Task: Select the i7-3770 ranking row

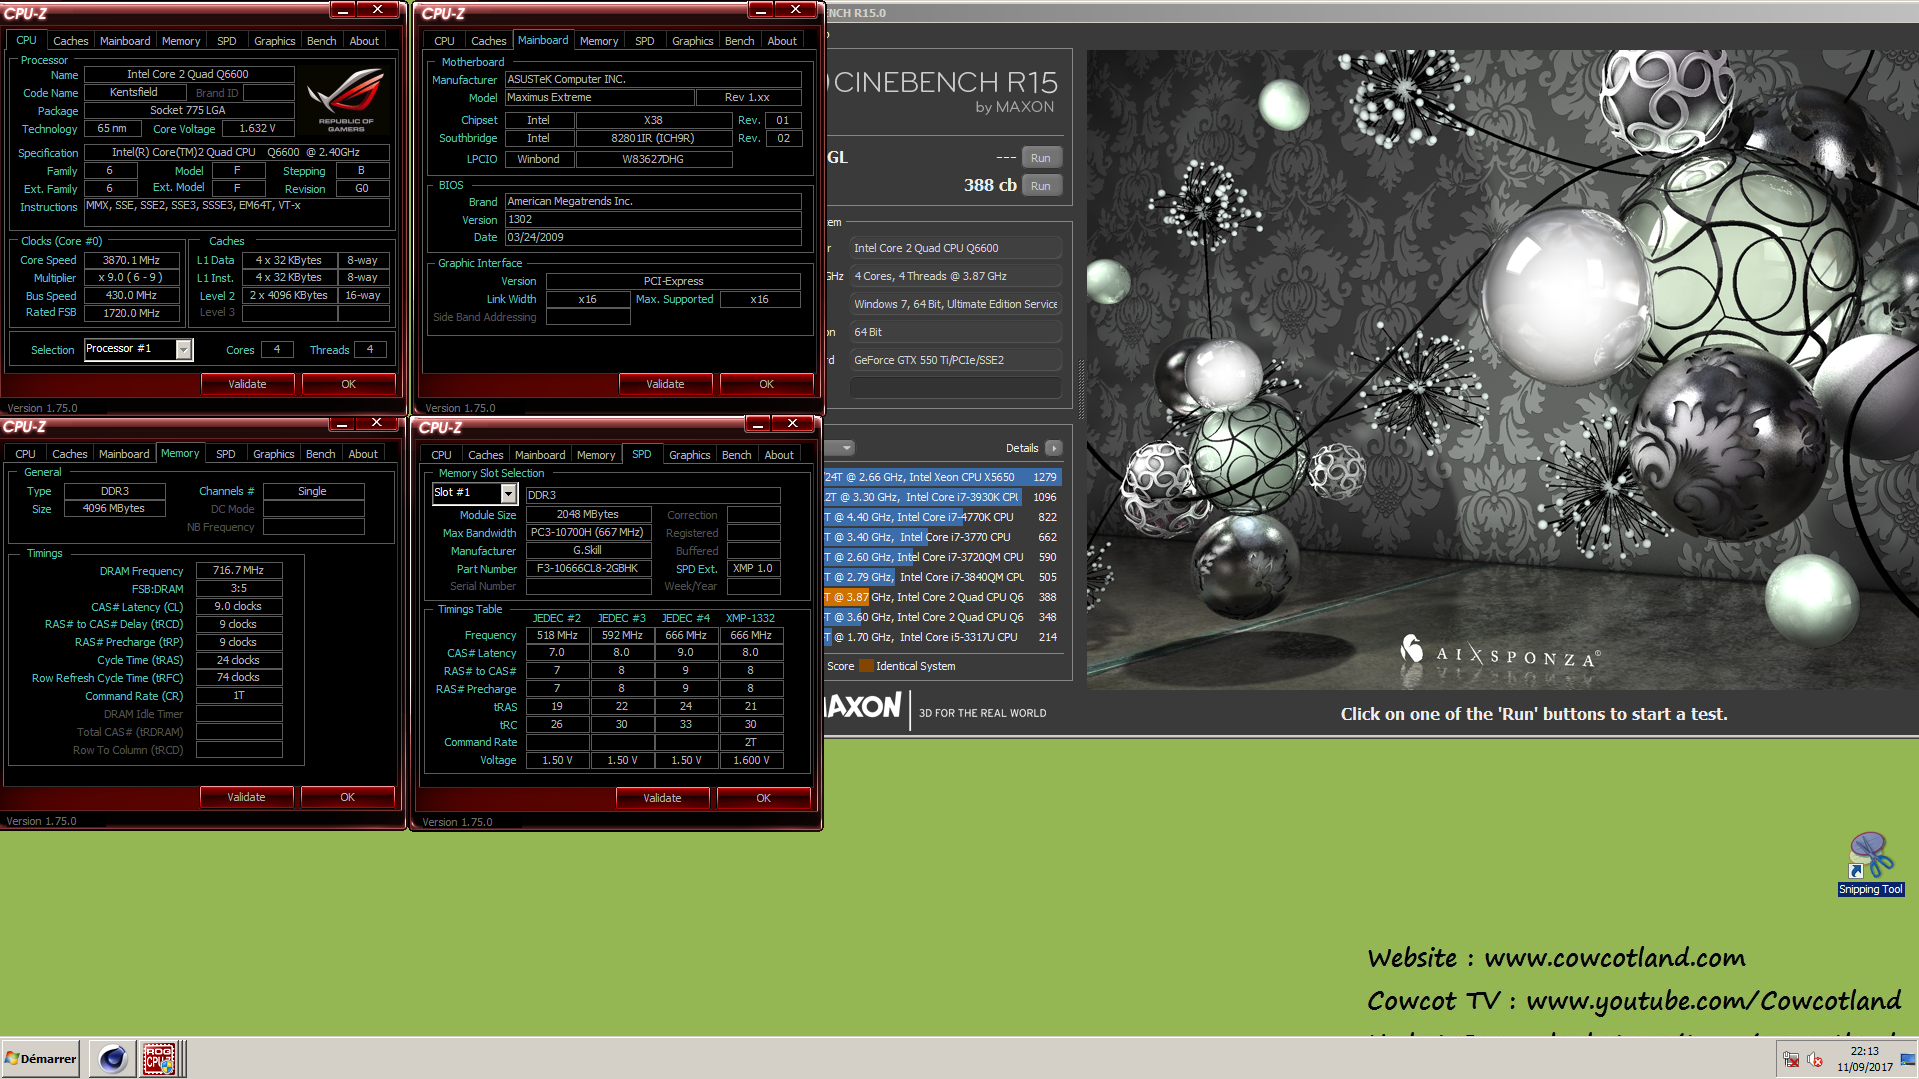Action: 942,537
